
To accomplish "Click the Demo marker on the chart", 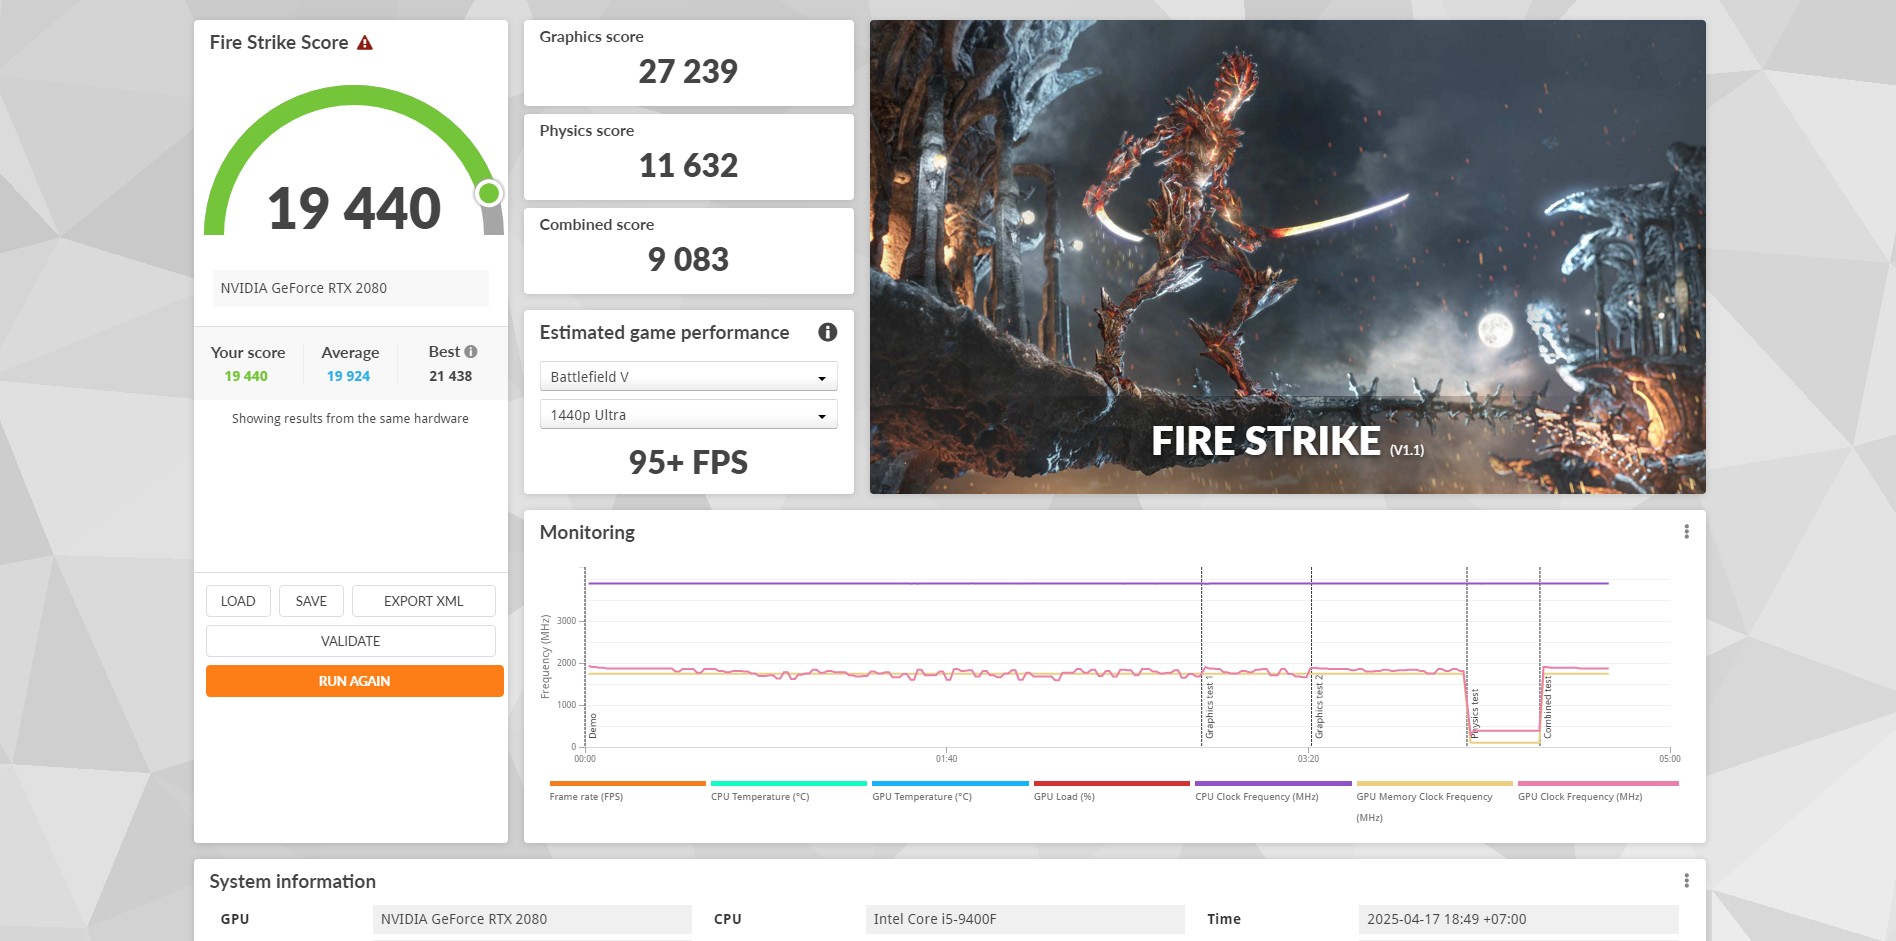I will point(592,726).
